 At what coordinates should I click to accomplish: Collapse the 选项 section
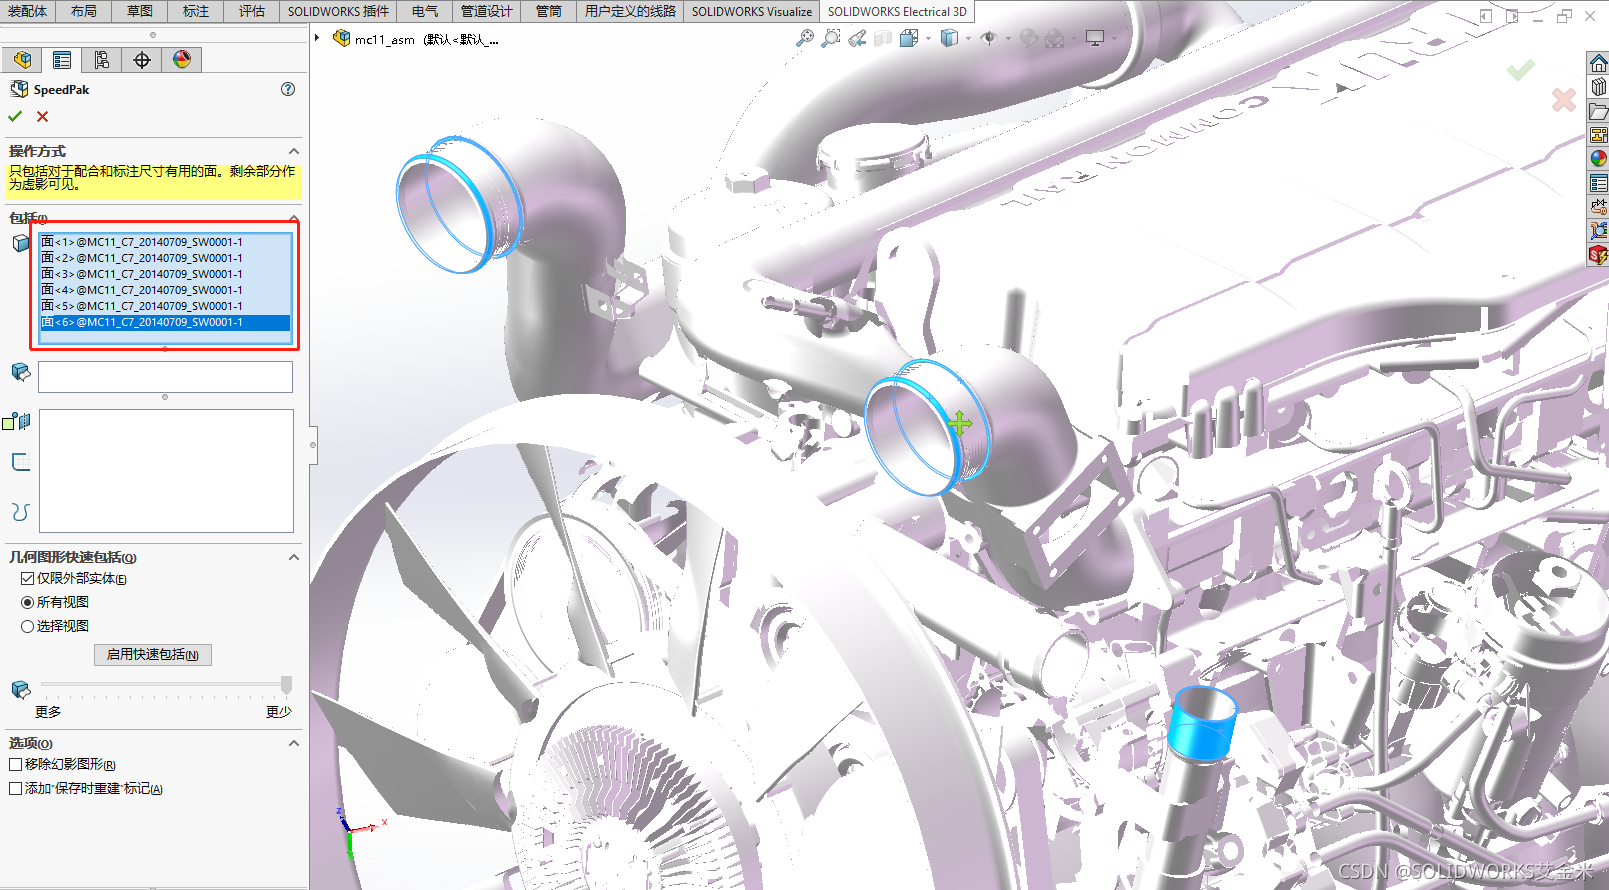click(x=294, y=743)
